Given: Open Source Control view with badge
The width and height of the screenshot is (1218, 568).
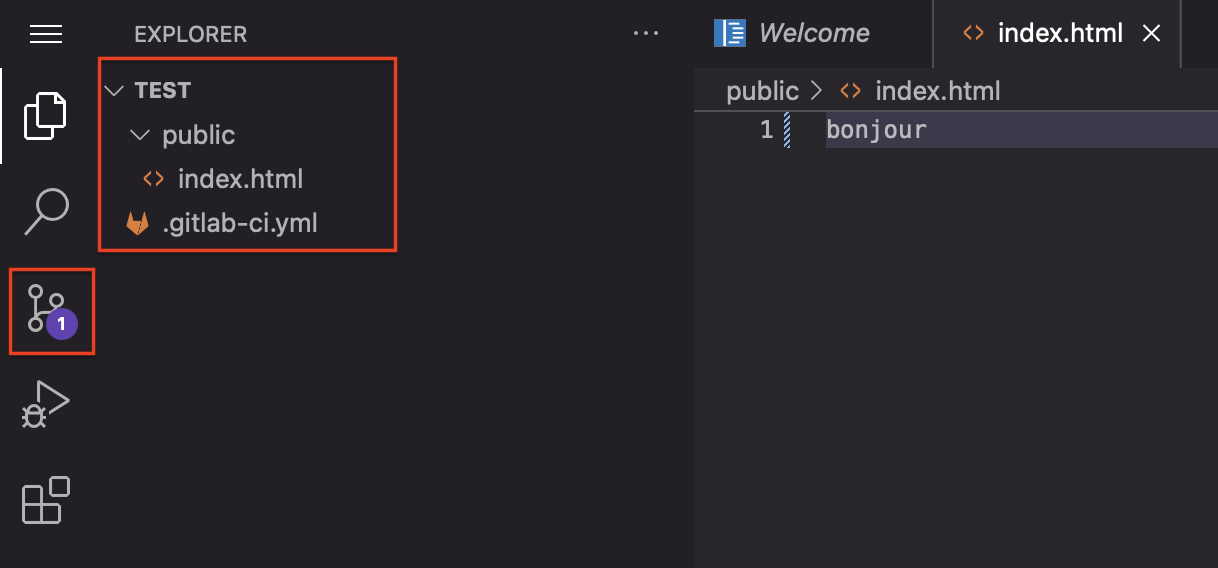Looking at the screenshot, I should [47, 309].
